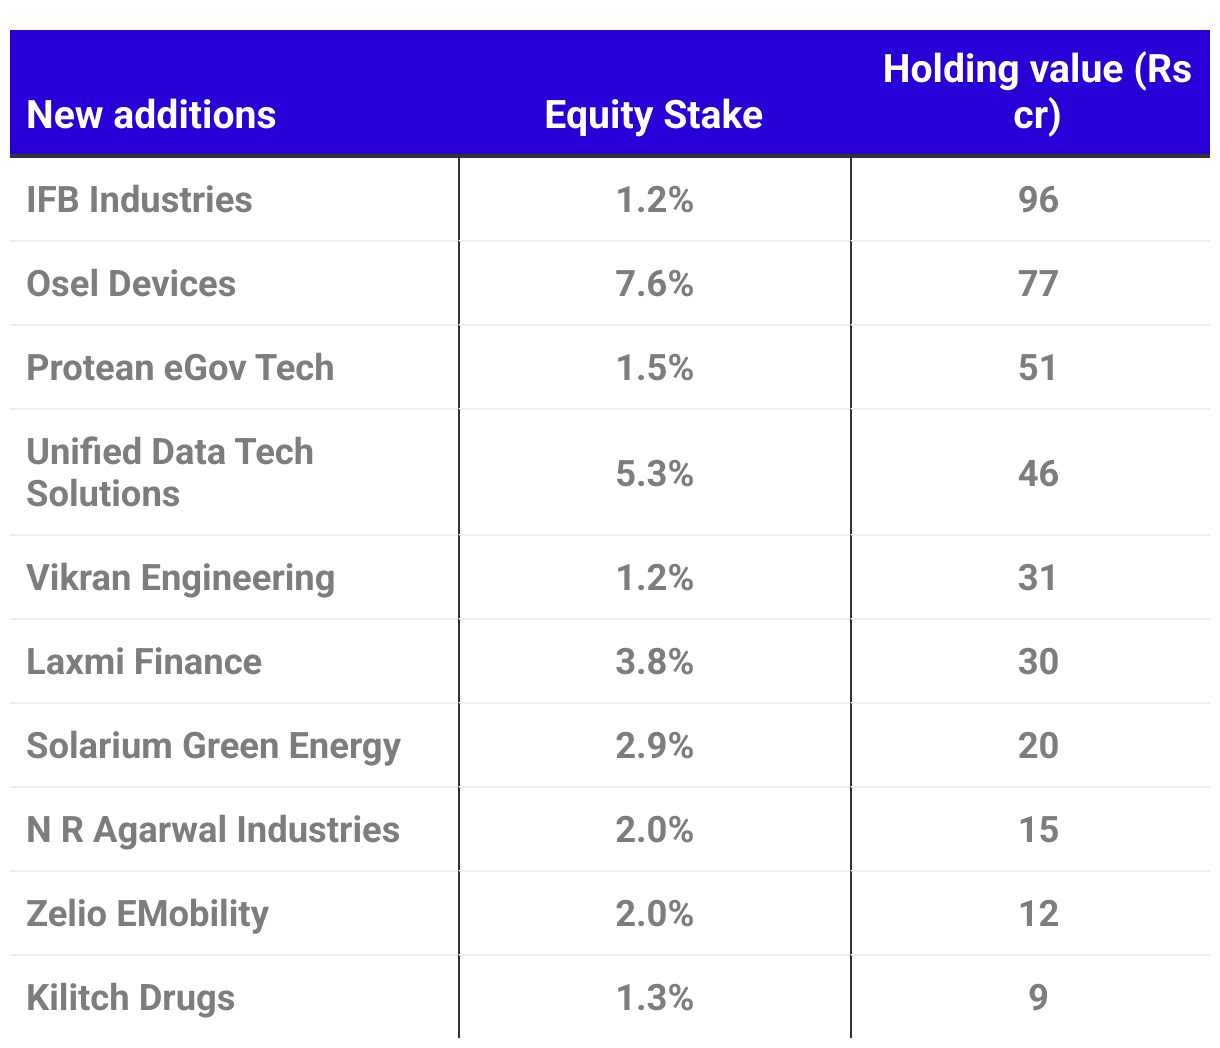
Task: Select the Osel Devices company name
Action: pos(131,284)
